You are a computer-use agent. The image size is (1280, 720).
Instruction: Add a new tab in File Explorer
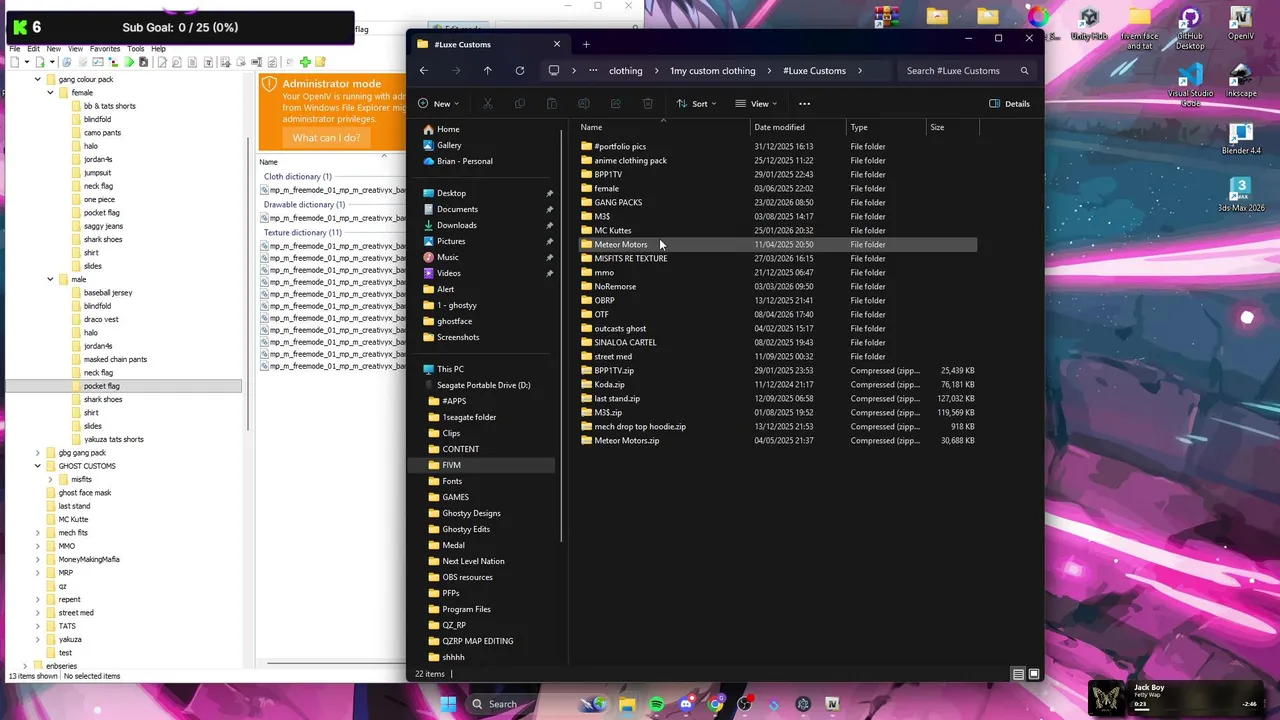click(586, 44)
